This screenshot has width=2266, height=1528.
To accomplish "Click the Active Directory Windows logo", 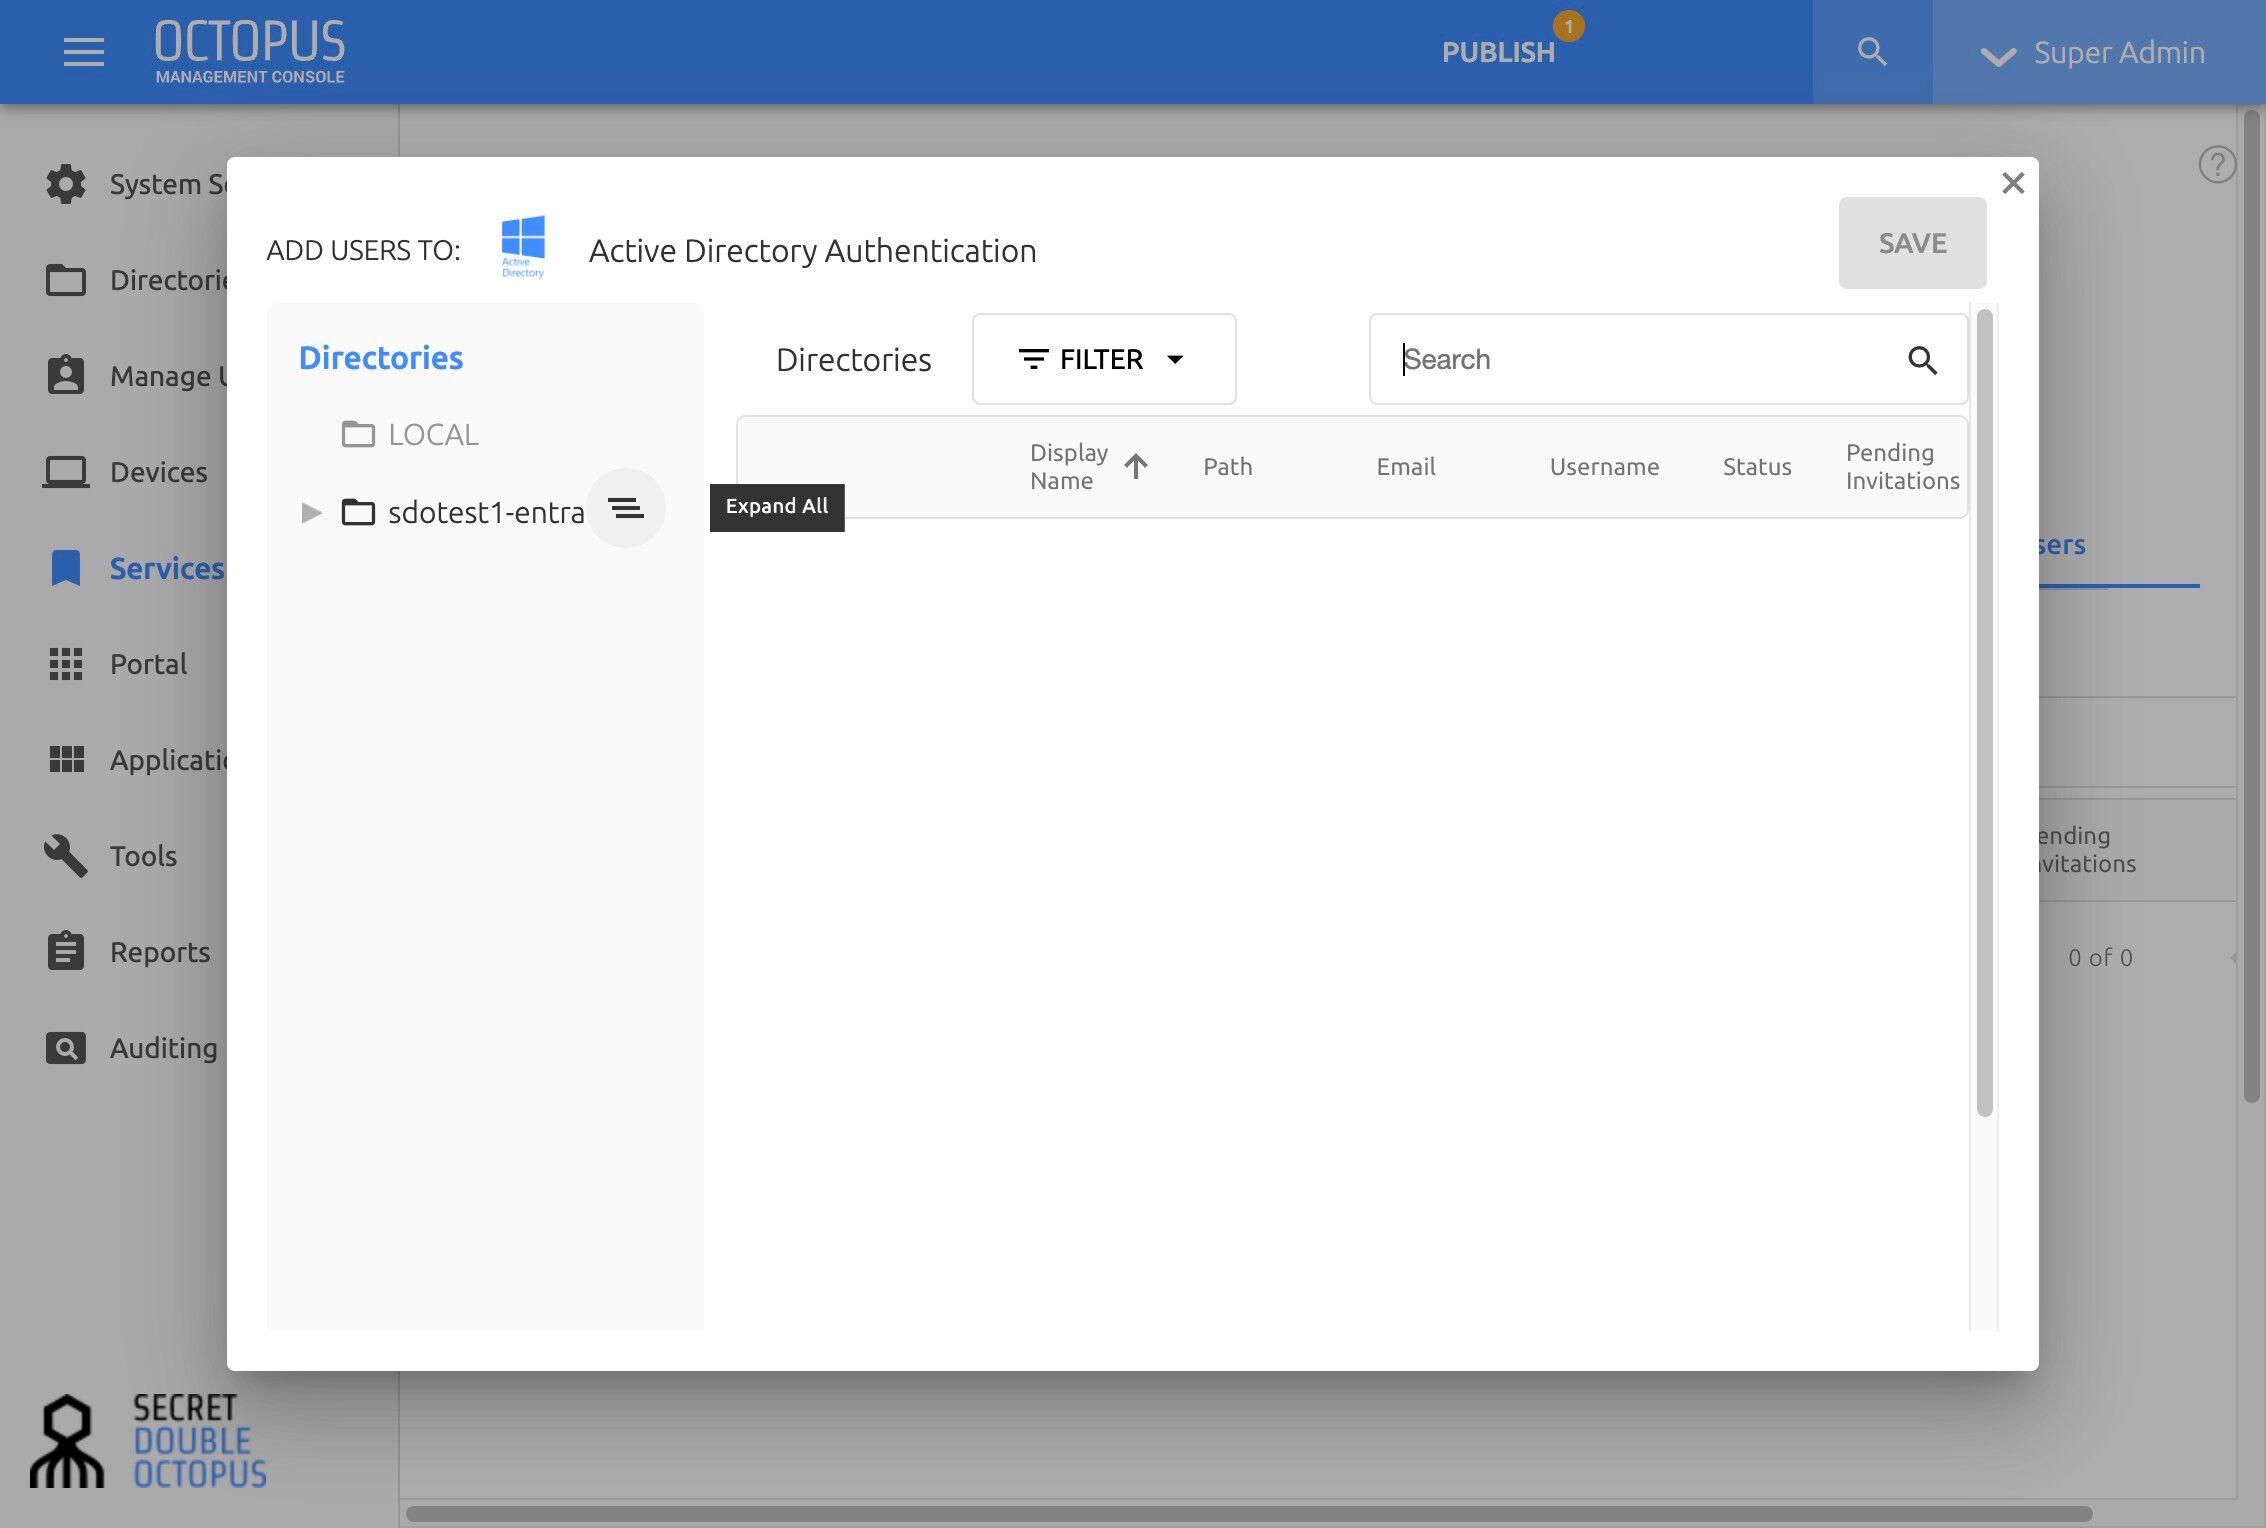I will (x=523, y=246).
